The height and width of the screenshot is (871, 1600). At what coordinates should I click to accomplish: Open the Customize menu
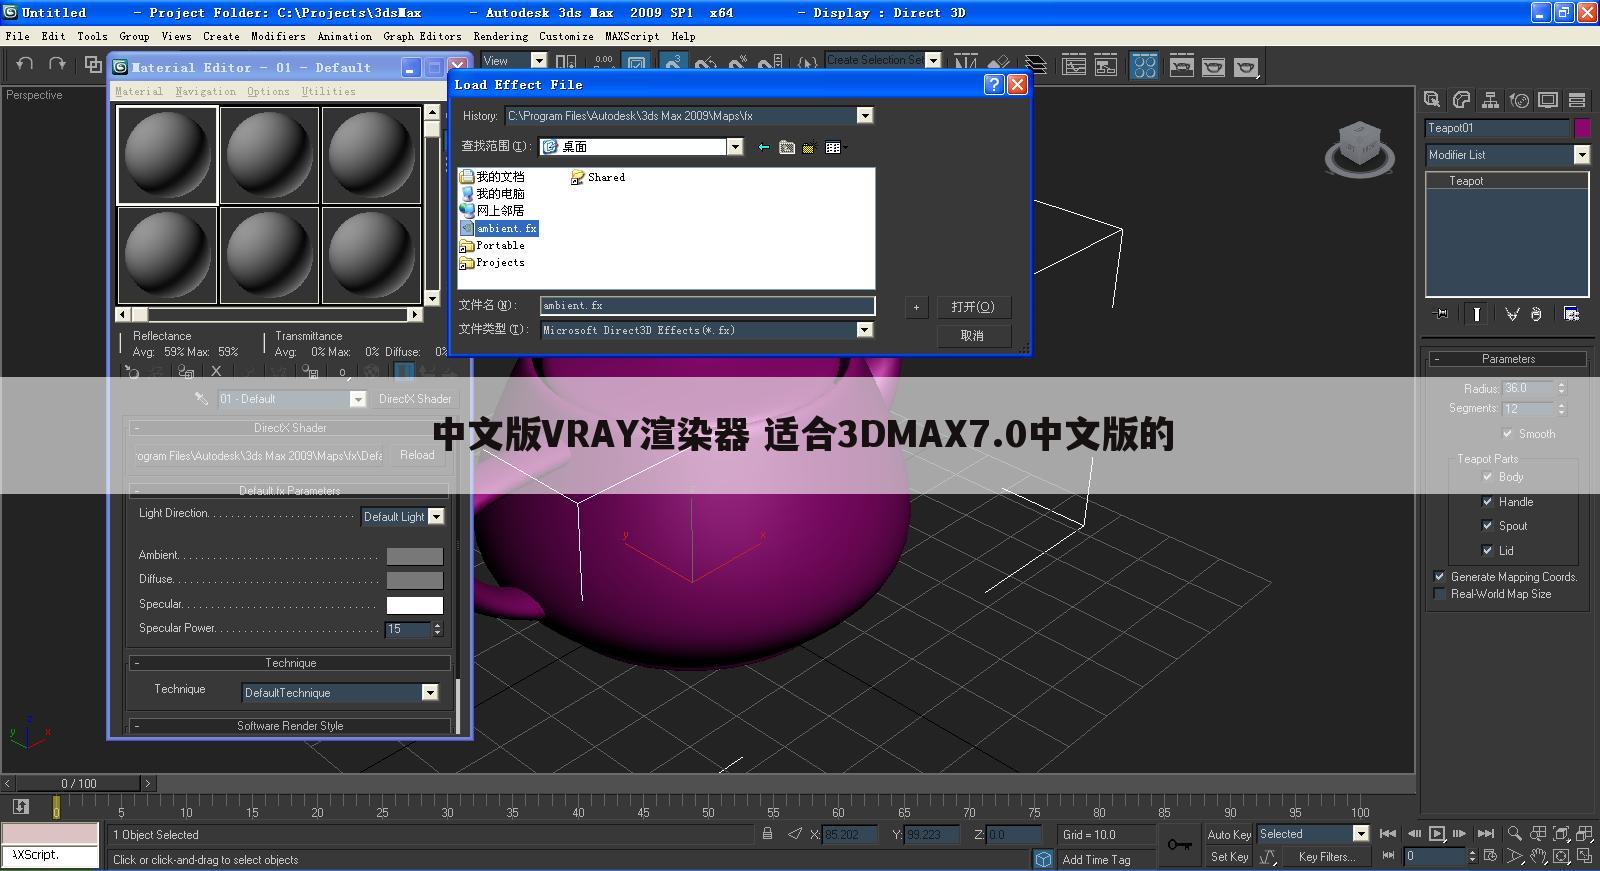click(x=566, y=36)
